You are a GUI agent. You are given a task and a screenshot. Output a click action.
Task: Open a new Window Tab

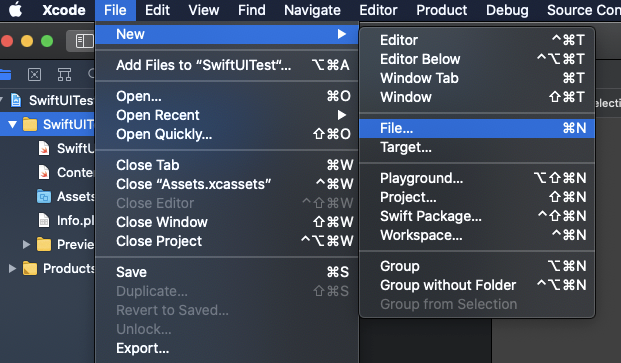coord(477,78)
